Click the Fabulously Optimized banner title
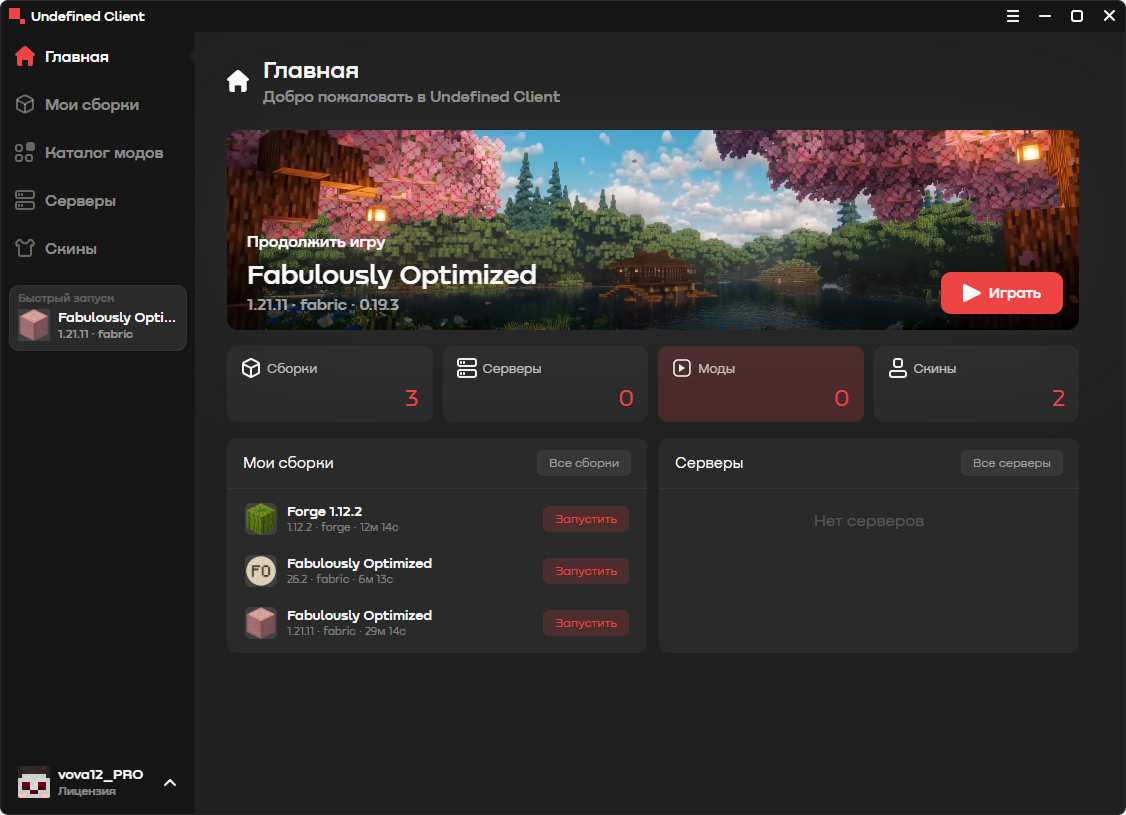The image size is (1126, 815). 391,275
